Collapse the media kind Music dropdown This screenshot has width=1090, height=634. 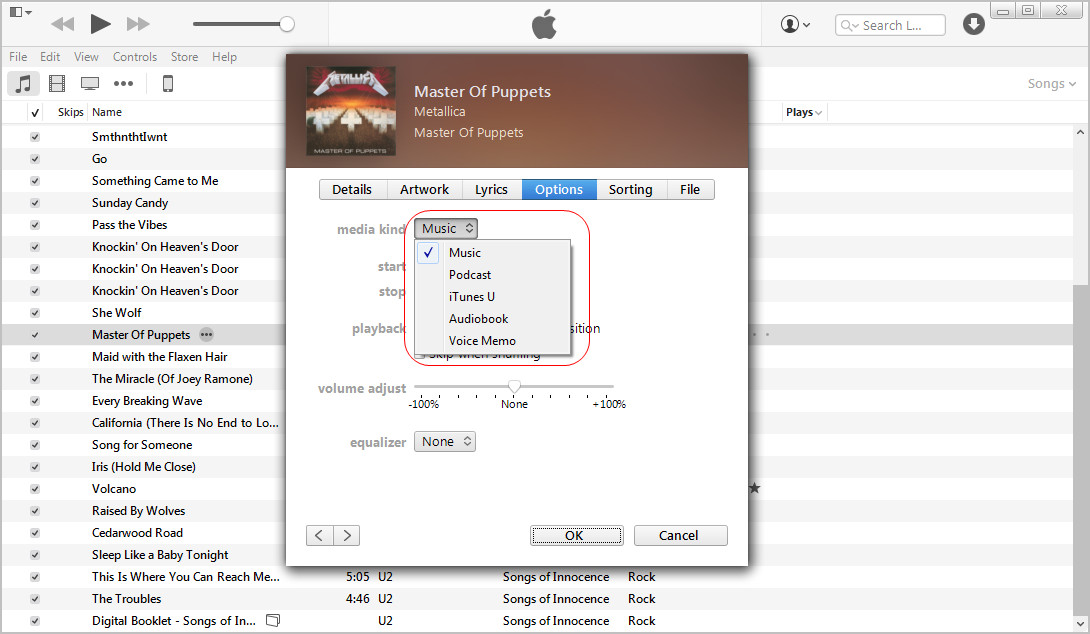[446, 229]
